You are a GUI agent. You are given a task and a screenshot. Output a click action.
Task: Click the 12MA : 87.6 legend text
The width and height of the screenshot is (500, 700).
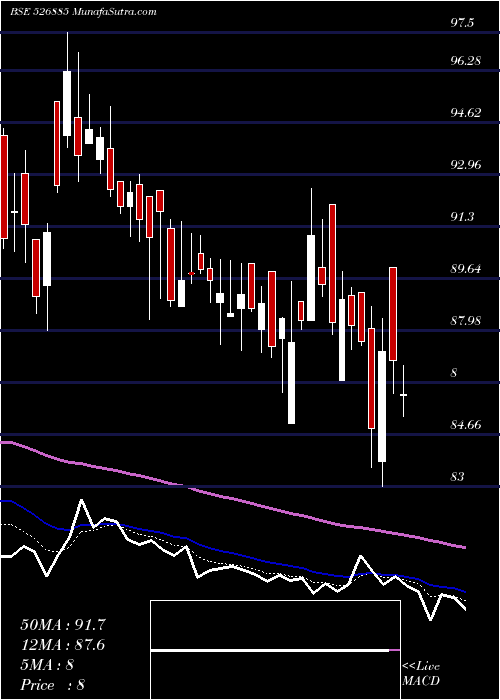pyautogui.click(x=63, y=645)
